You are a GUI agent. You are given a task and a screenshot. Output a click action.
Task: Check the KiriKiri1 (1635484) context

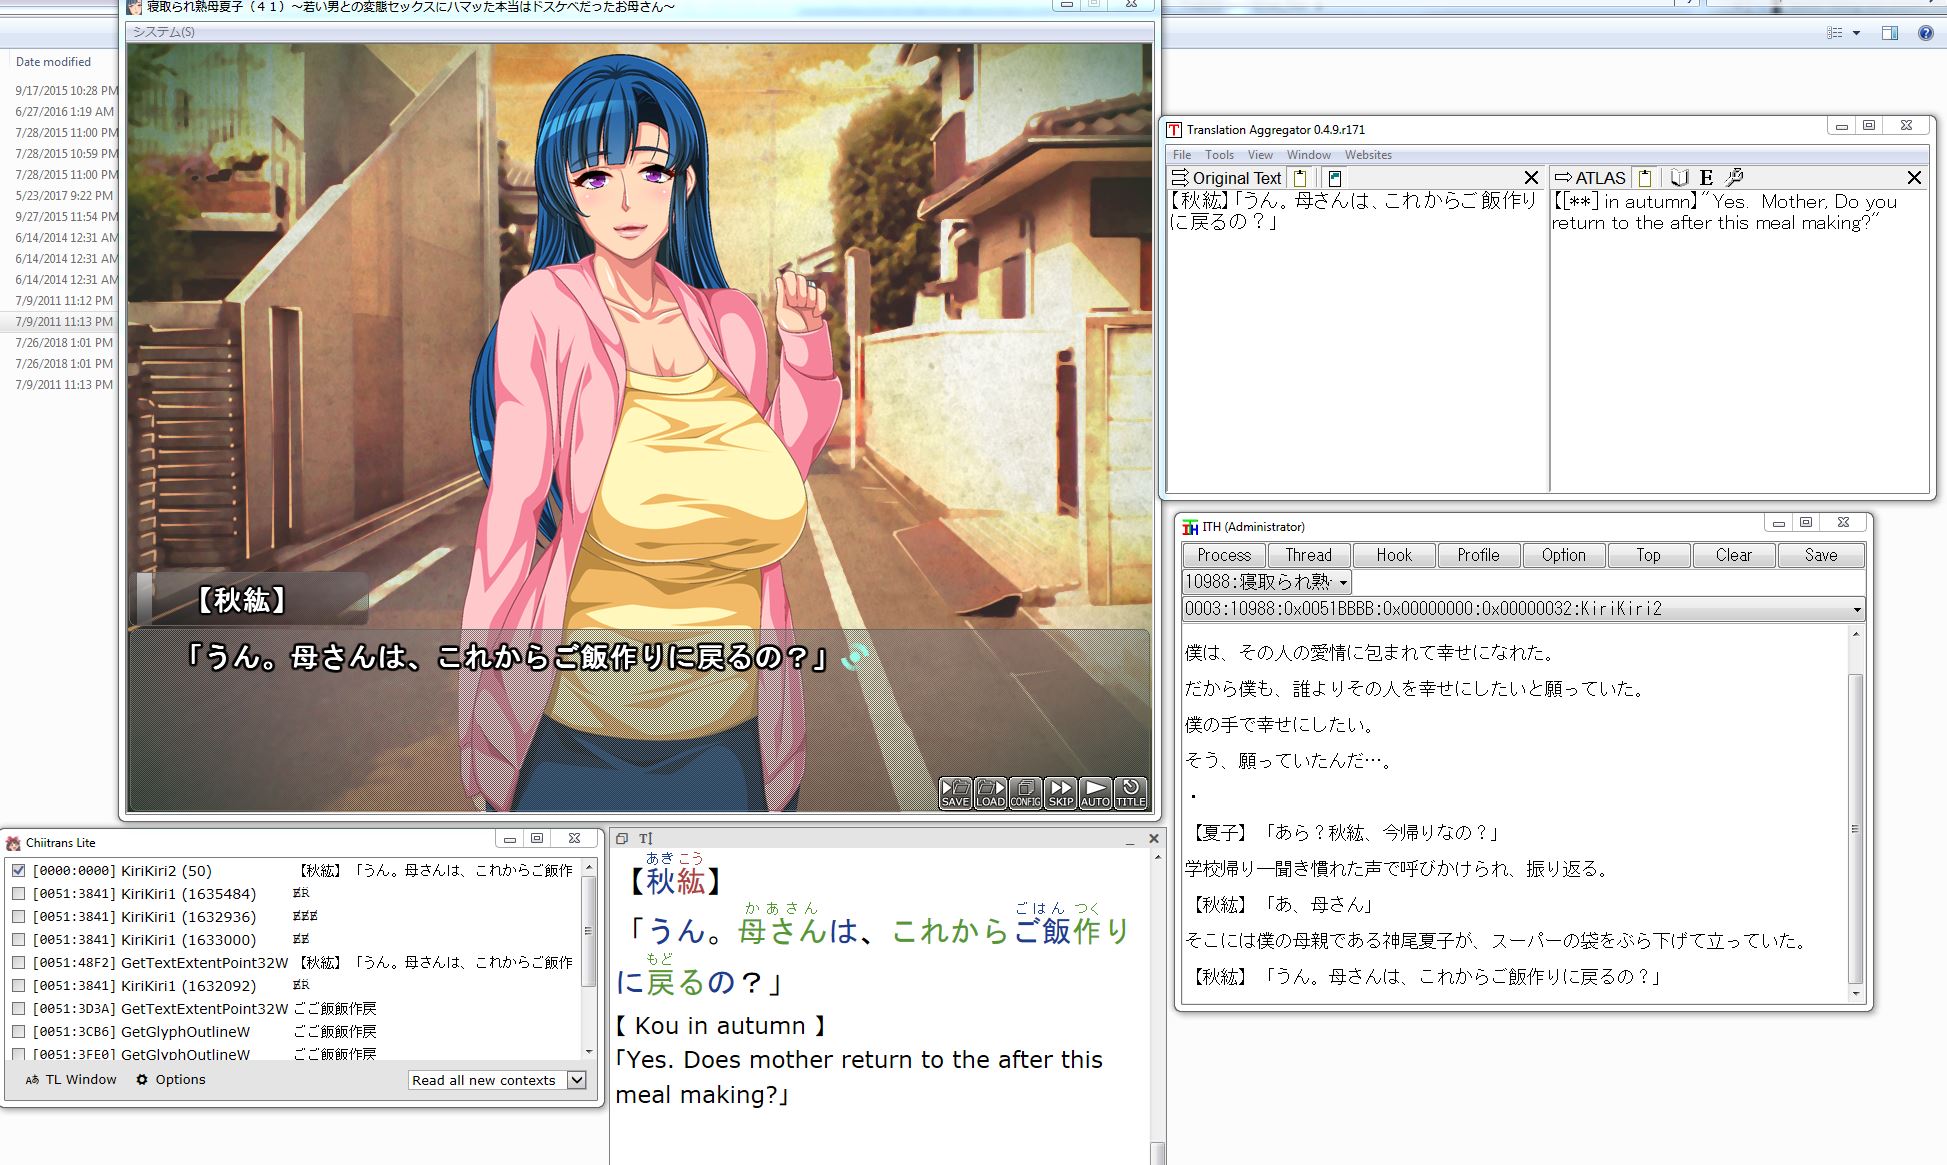pos(19,894)
